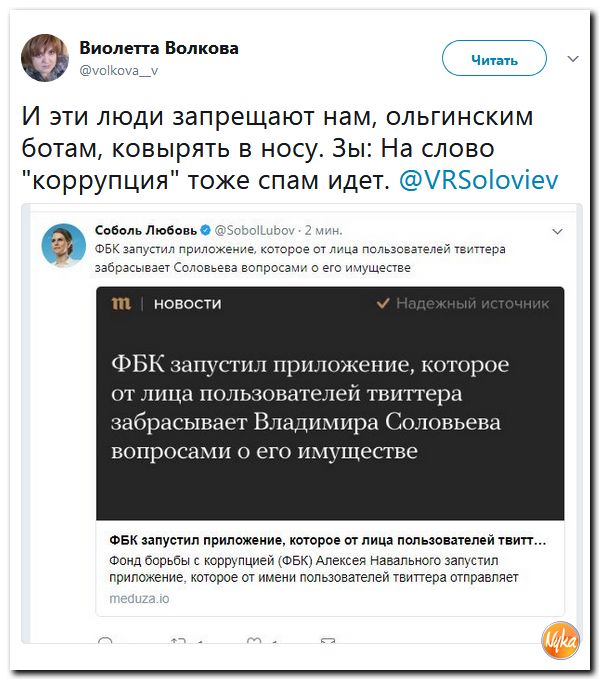Open the @VRSoloviev mention link
This screenshot has height=681, width=601.
click(x=479, y=180)
